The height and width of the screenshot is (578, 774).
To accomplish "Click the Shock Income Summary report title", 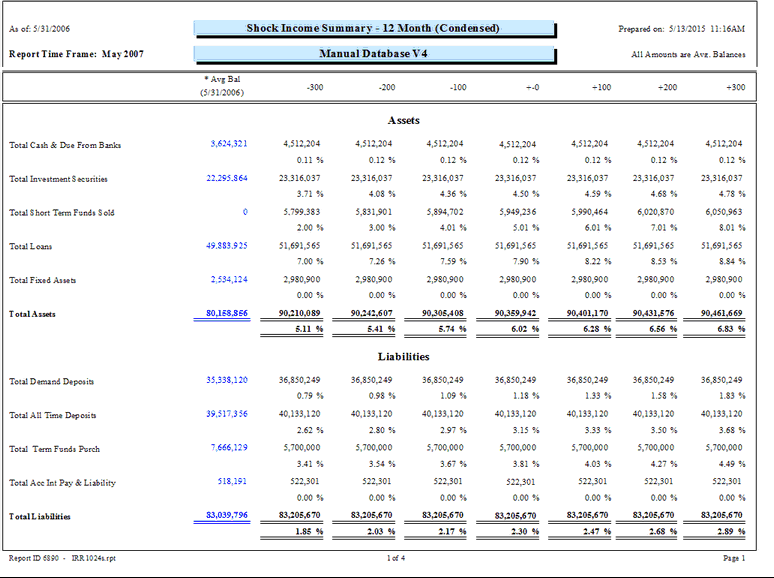I will pos(372,28).
